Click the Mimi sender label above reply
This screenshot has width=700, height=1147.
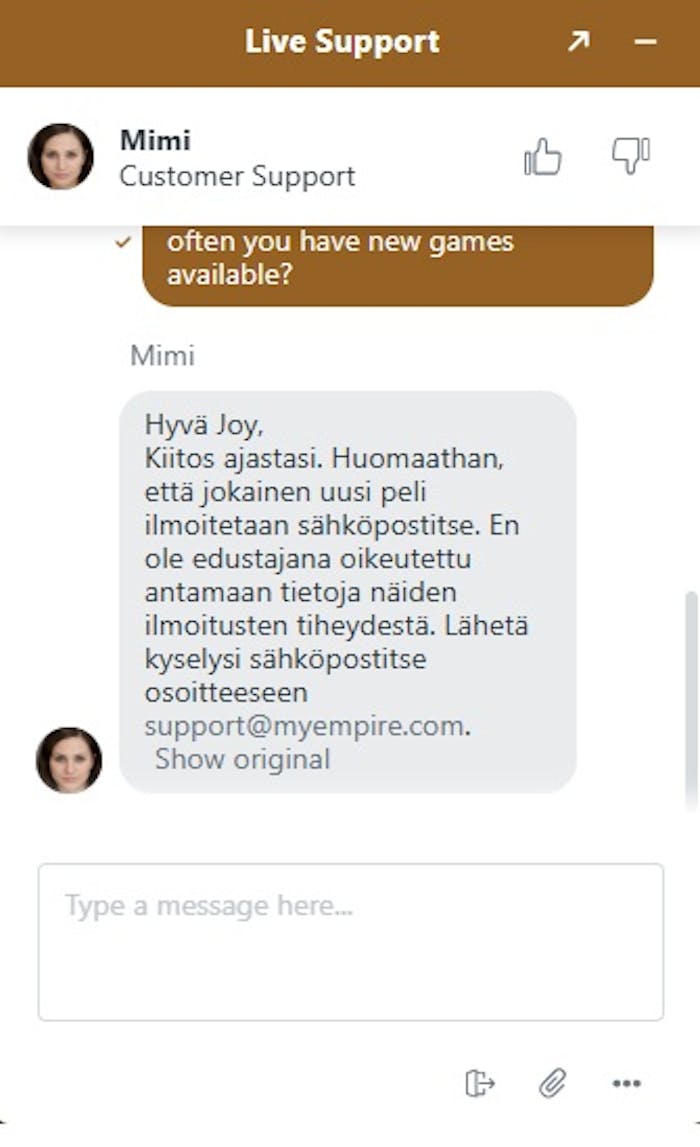click(x=162, y=356)
